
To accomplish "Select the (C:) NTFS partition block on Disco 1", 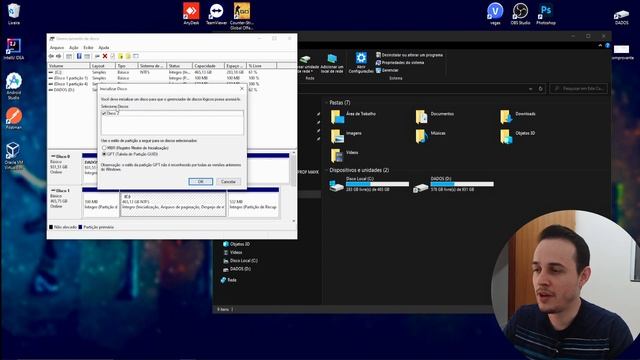I will 173,204.
